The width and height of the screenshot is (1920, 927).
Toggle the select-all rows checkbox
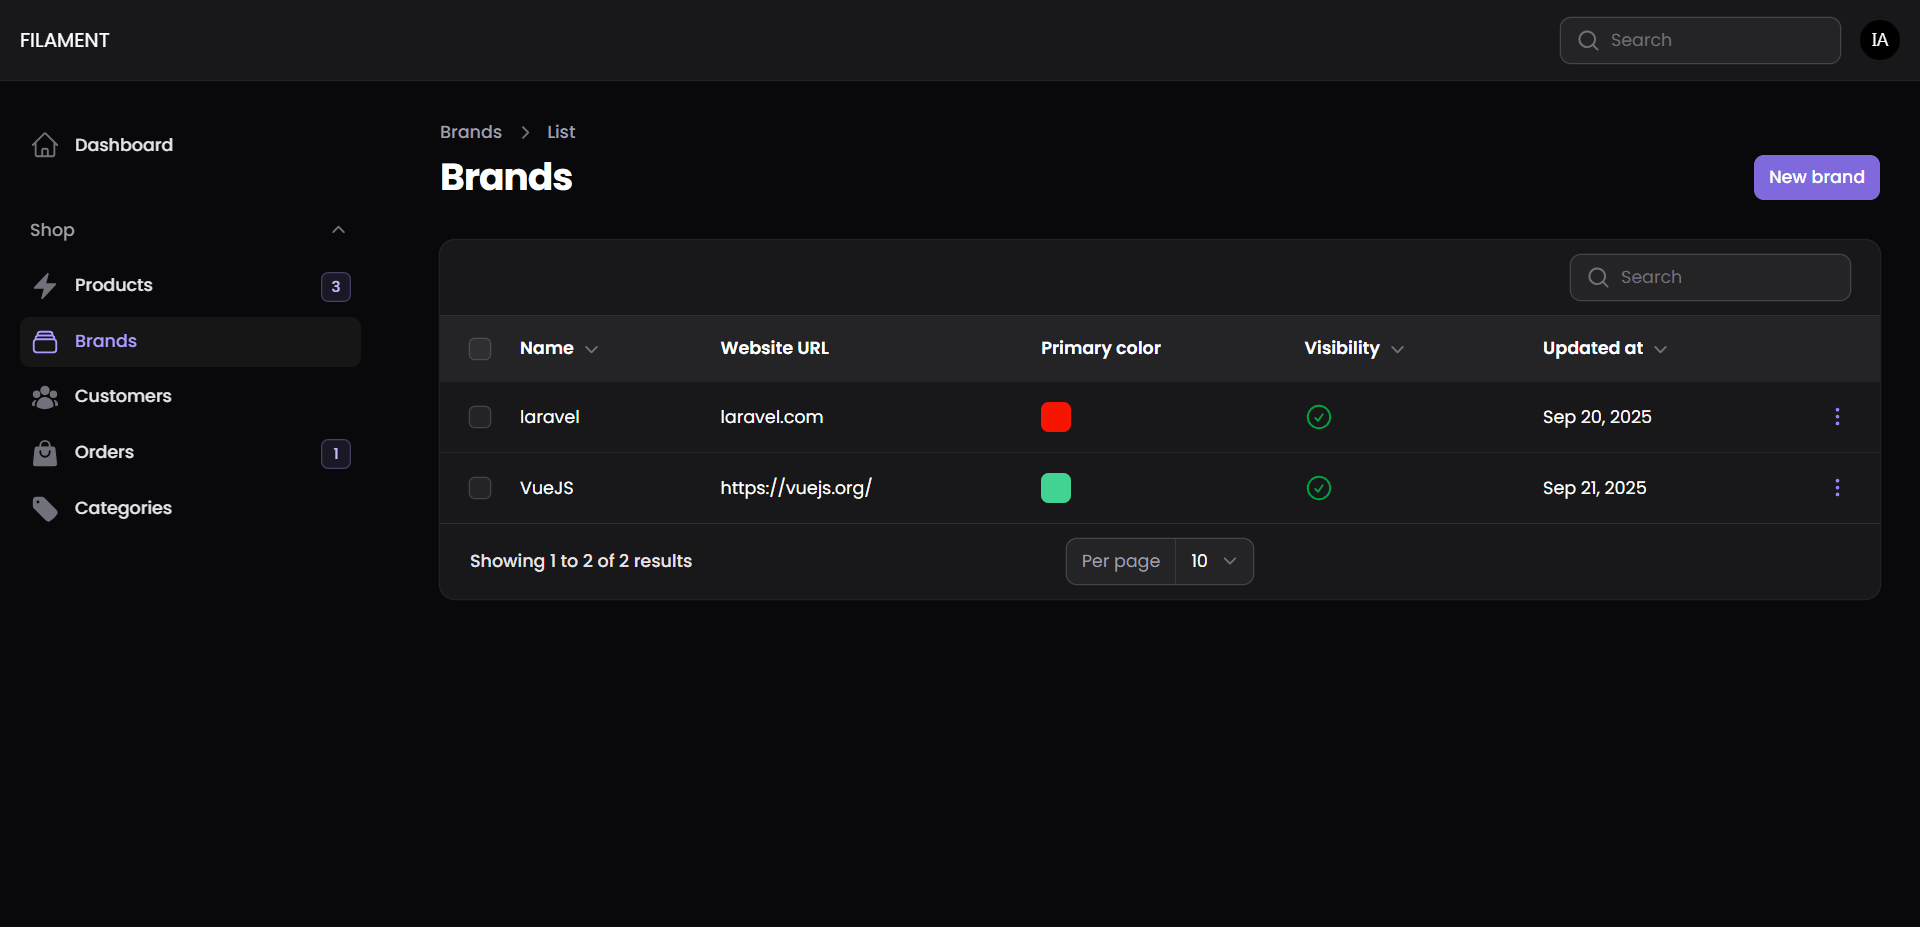(480, 349)
